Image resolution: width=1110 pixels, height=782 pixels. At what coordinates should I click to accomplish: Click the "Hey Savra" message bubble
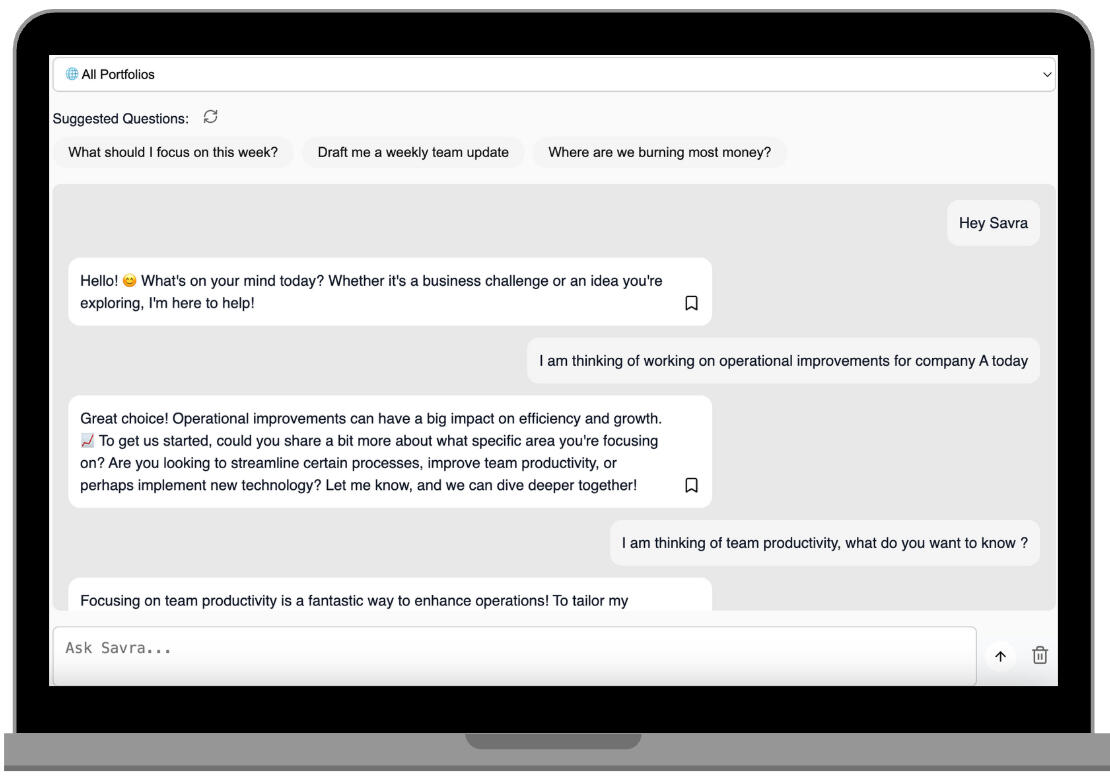pyautogui.click(x=993, y=224)
